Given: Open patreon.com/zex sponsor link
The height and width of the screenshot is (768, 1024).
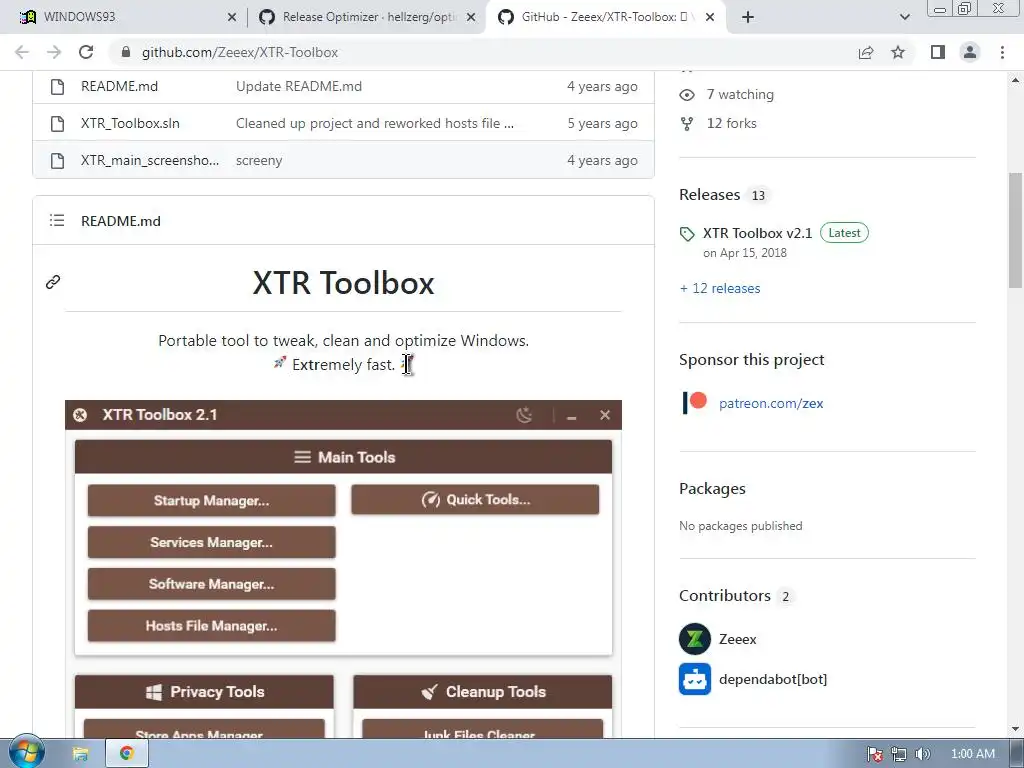Looking at the screenshot, I should pyautogui.click(x=771, y=404).
